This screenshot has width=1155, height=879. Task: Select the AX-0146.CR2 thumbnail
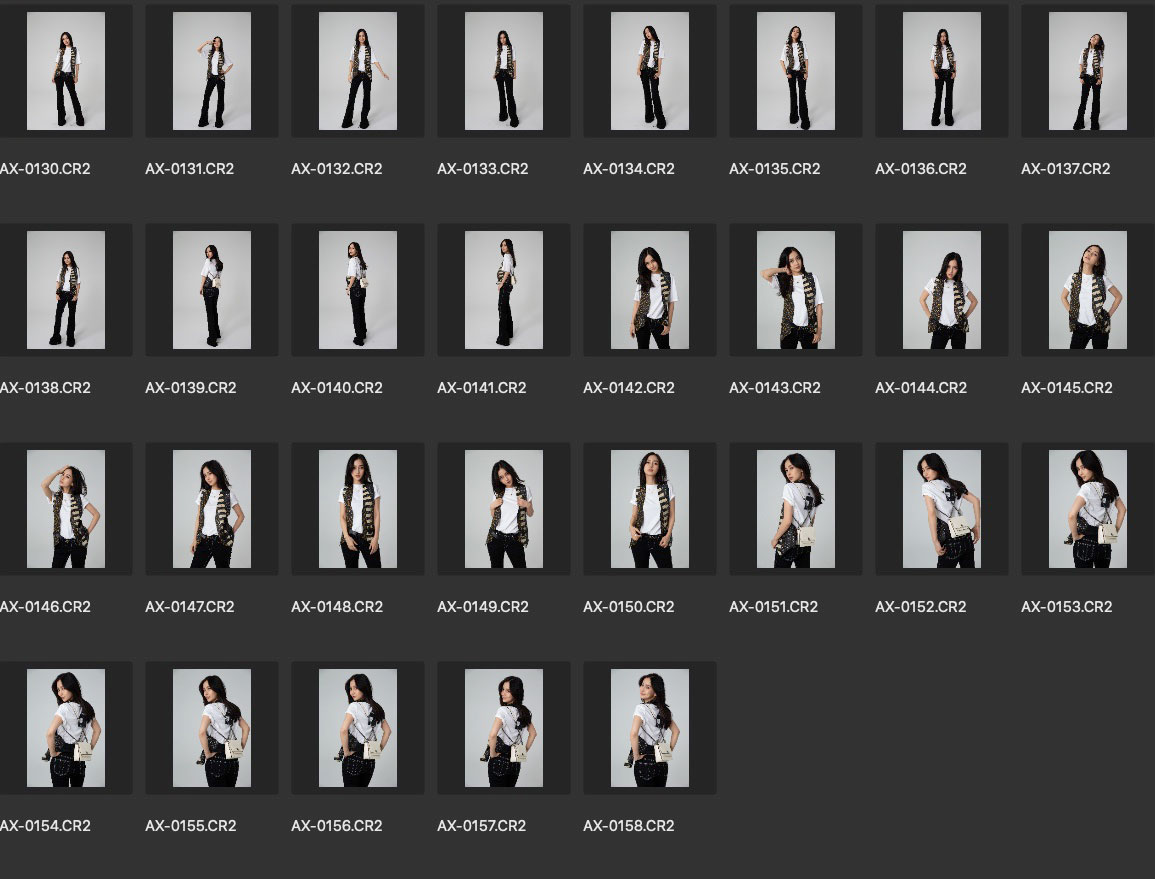(x=66, y=509)
